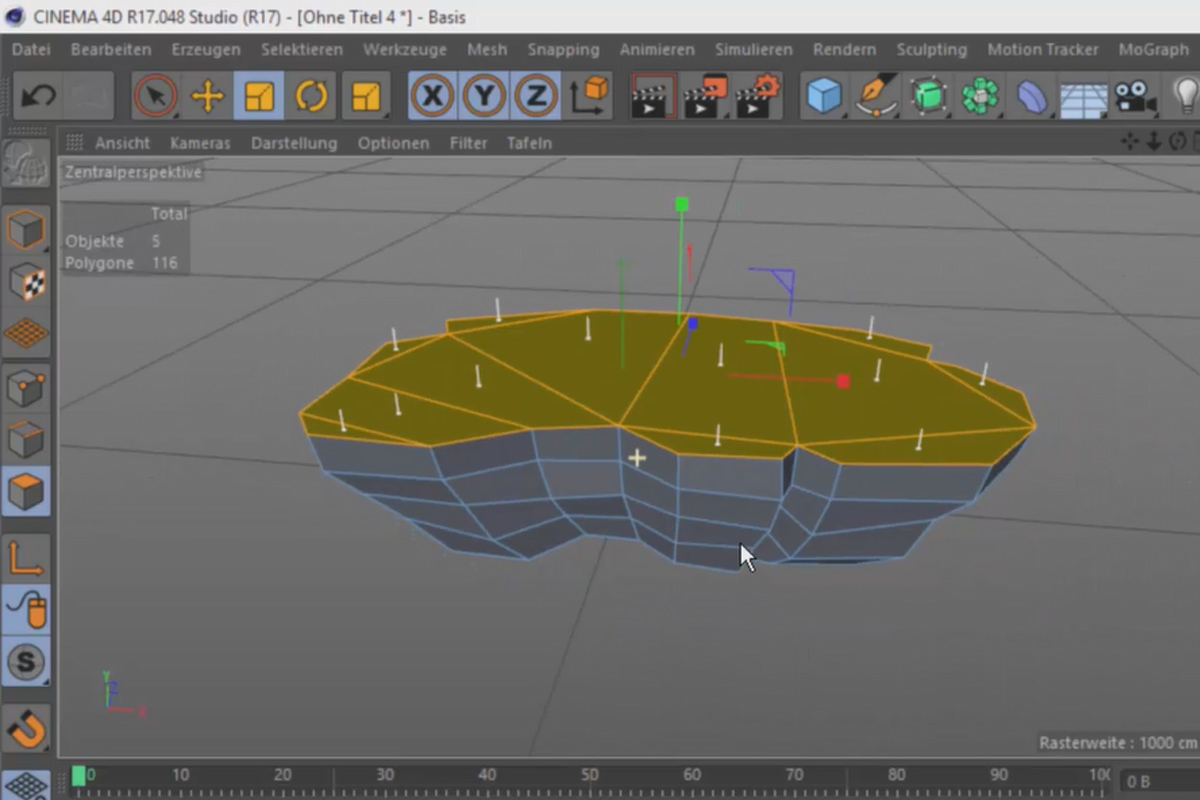Open viewport Ansicht menu
1200x800 pixels.
123,143
